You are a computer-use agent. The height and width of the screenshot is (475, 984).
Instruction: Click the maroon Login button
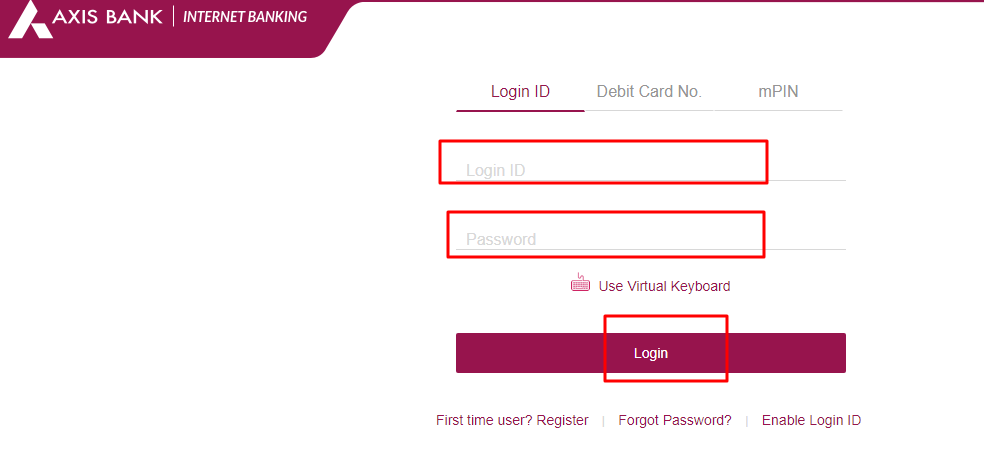(651, 353)
